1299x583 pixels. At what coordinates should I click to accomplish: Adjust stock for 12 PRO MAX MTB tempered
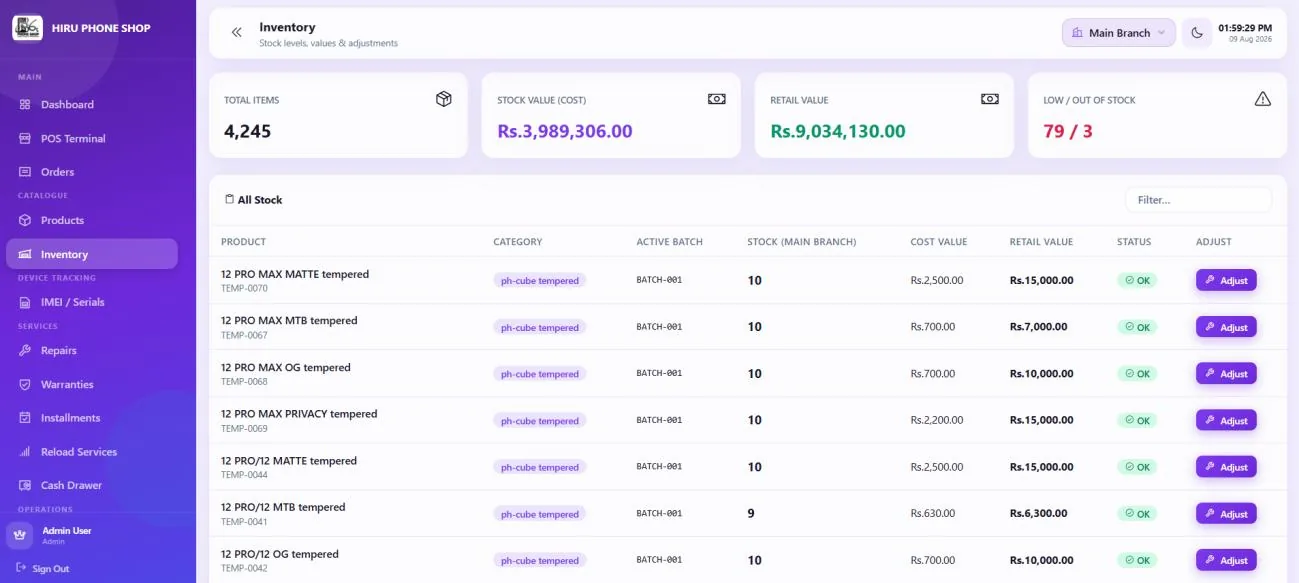(1226, 327)
